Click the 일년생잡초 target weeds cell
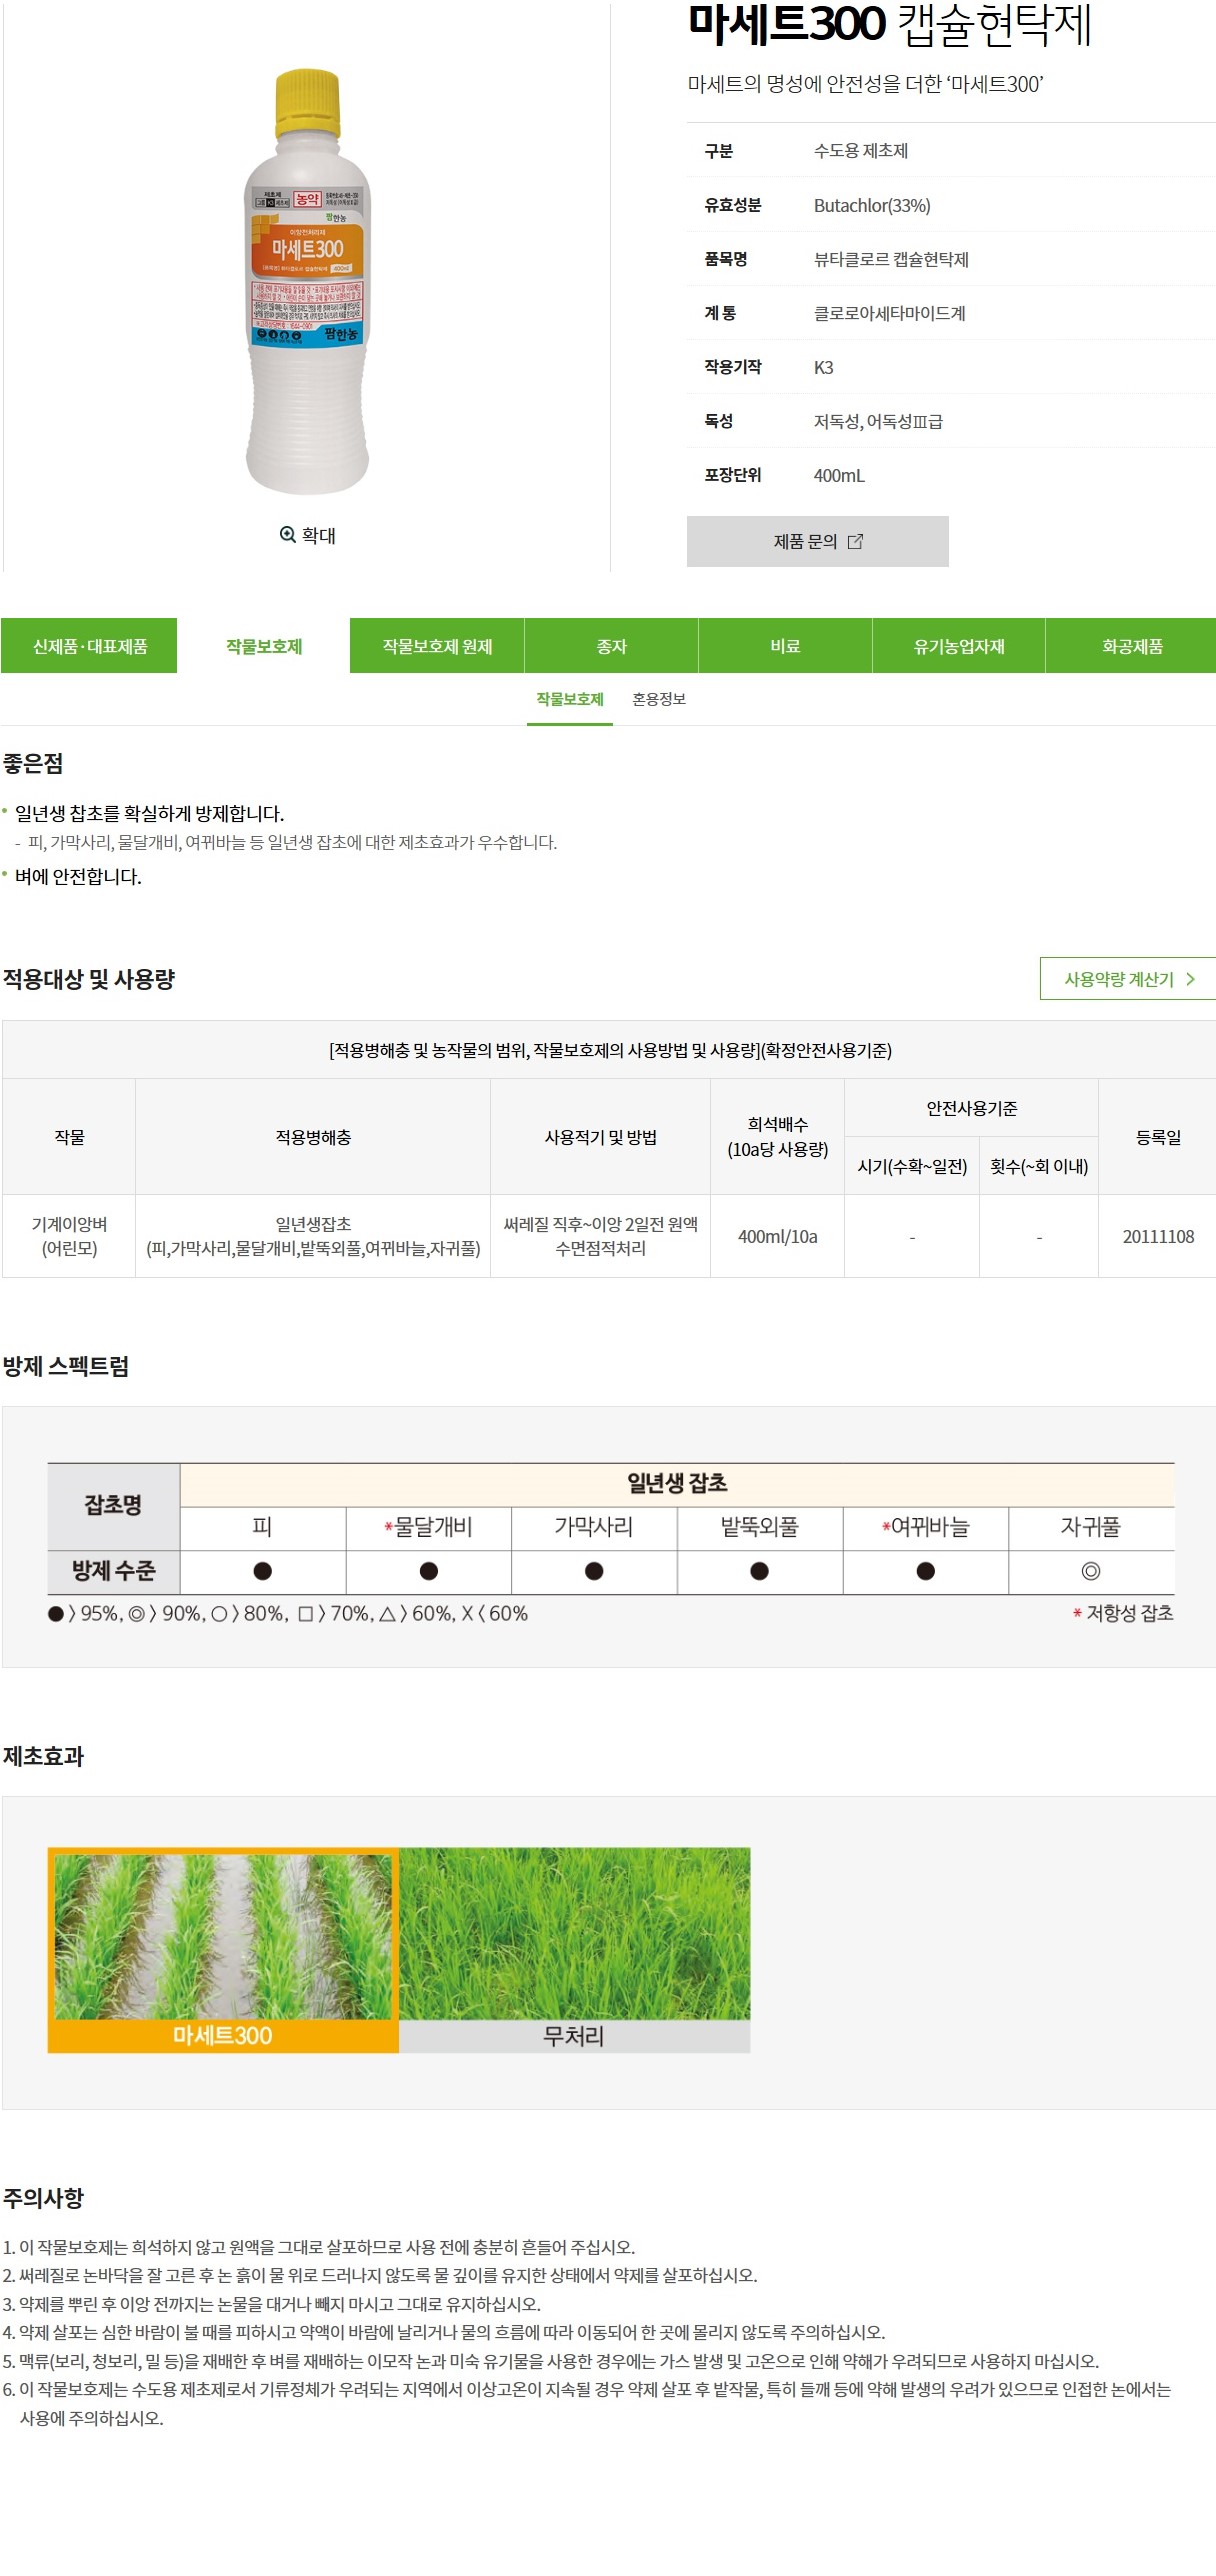Screen dimensions: 1216x2576 313,1237
